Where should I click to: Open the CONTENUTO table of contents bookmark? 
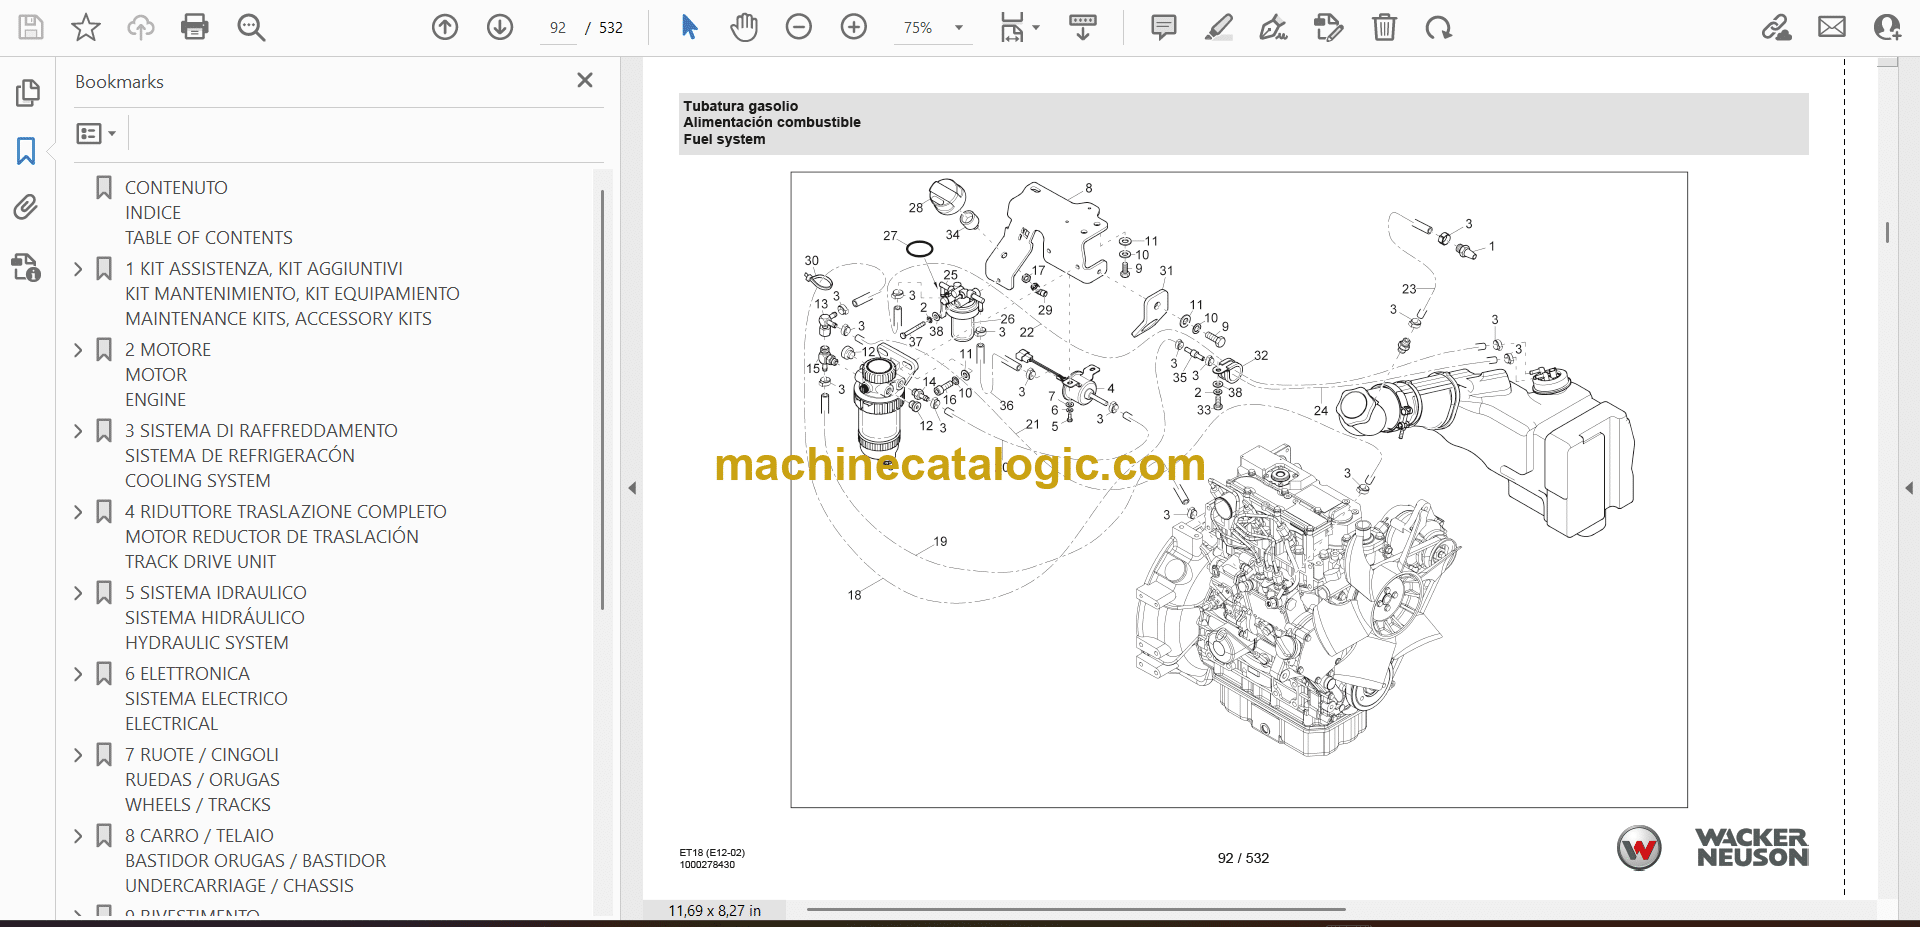[176, 188]
